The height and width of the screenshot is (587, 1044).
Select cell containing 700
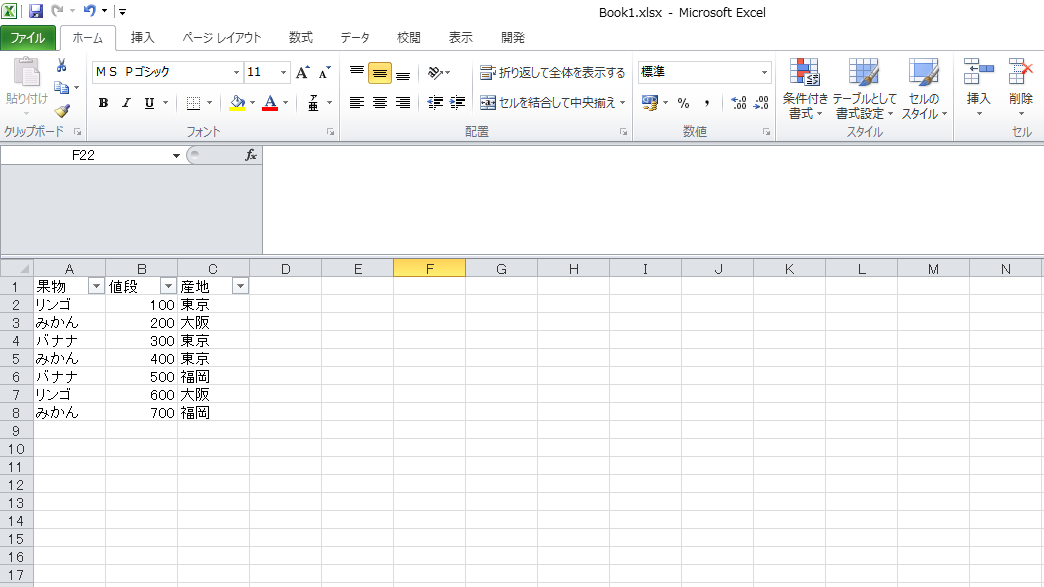142,413
